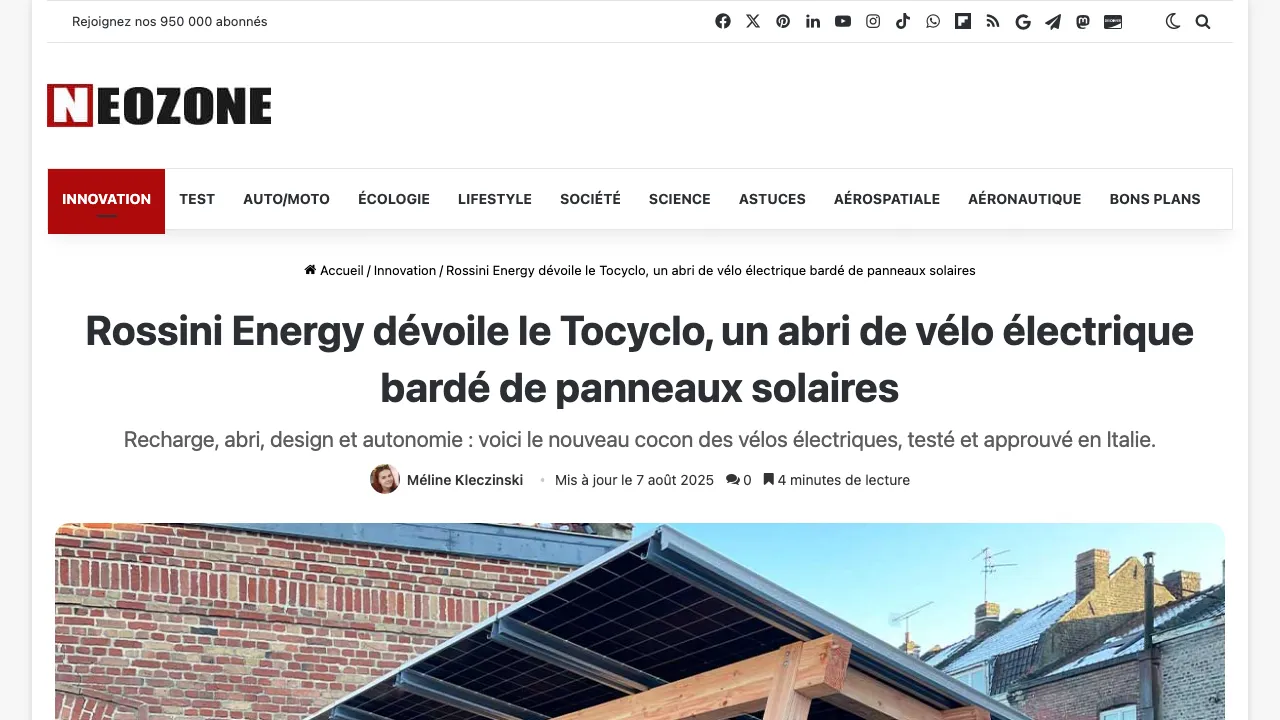This screenshot has height=720, width=1280.
Task: Open the Facebook page icon
Action: [x=723, y=21]
